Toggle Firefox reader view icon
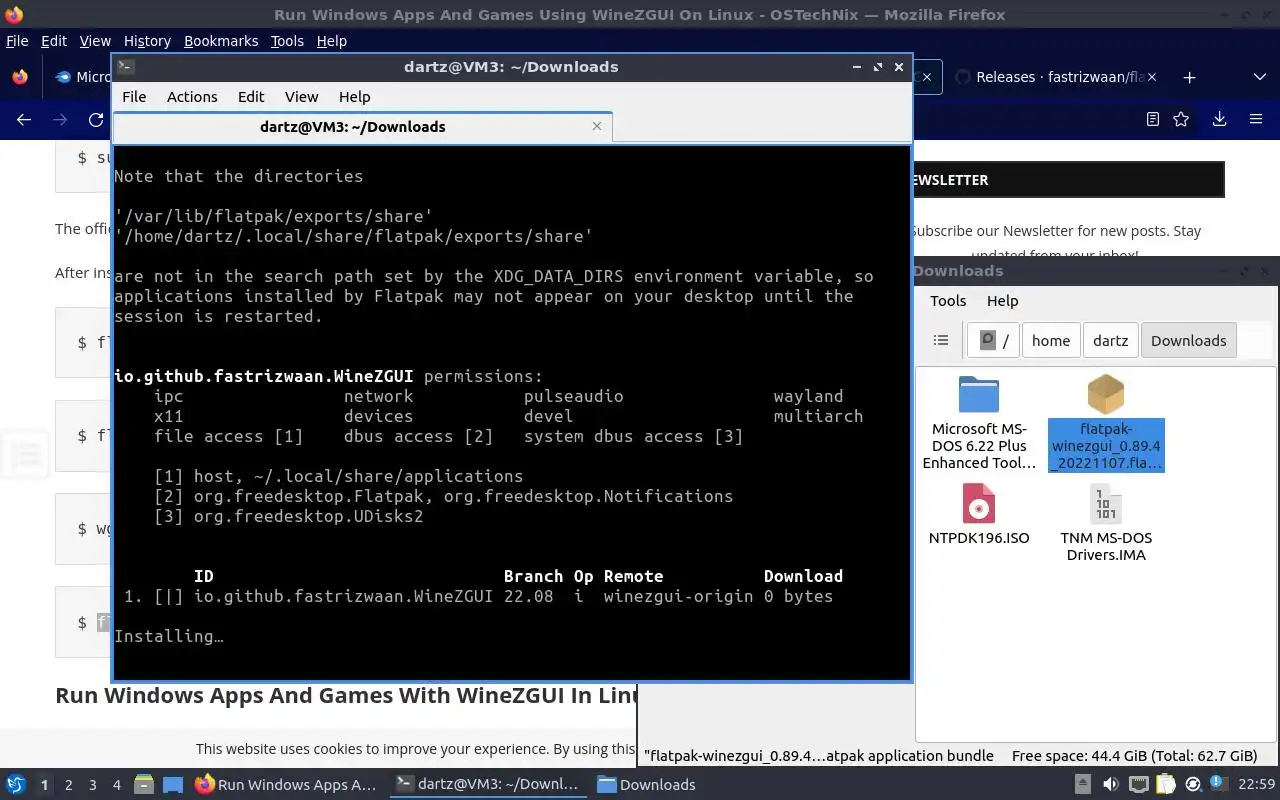The image size is (1280, 800). 1152,119
